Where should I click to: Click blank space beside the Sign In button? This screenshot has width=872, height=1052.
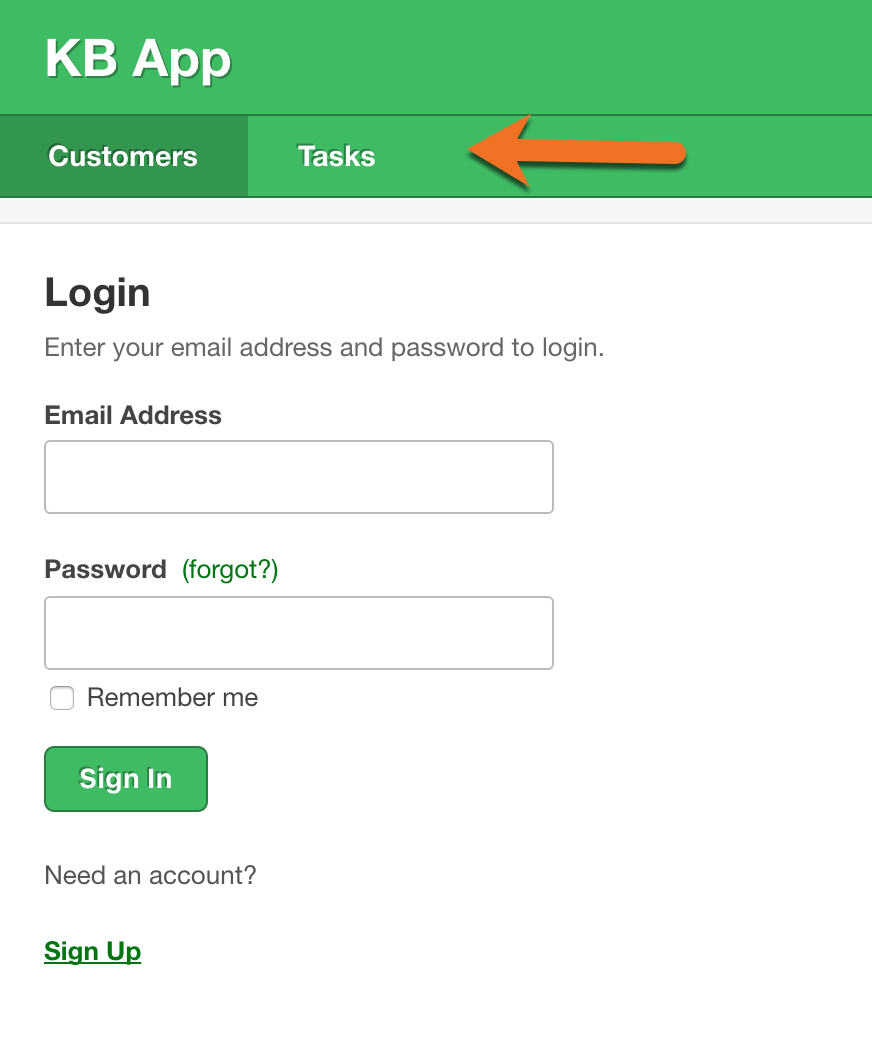click(470, 779)
